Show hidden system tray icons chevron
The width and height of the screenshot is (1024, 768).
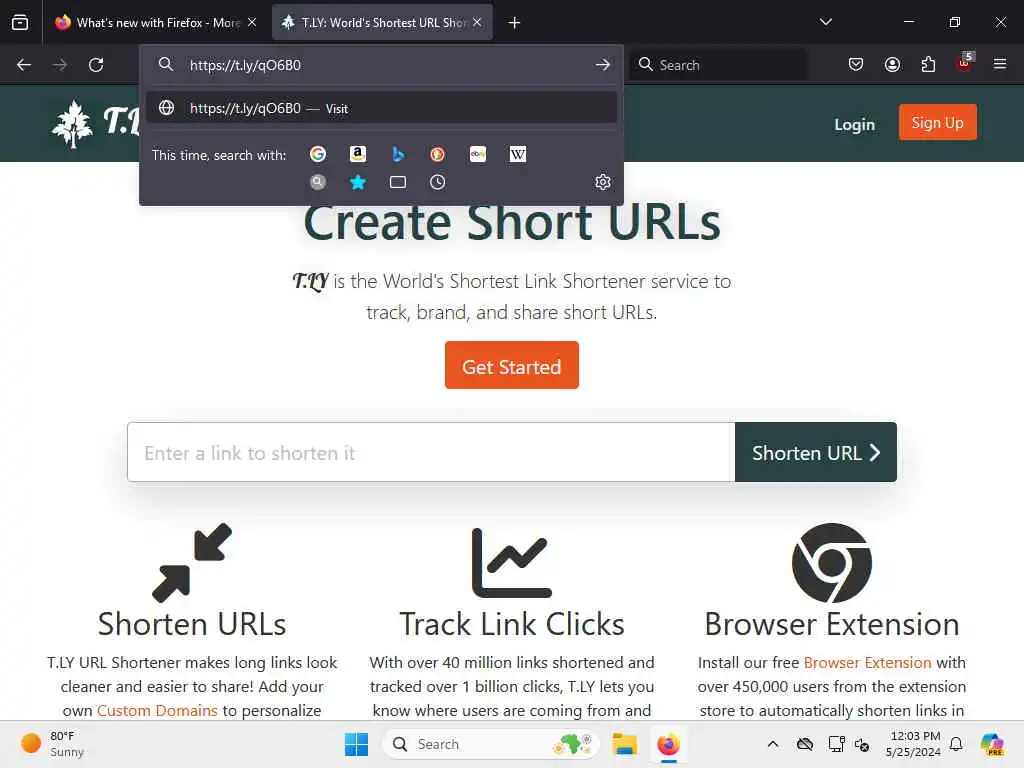click(773, 744)
